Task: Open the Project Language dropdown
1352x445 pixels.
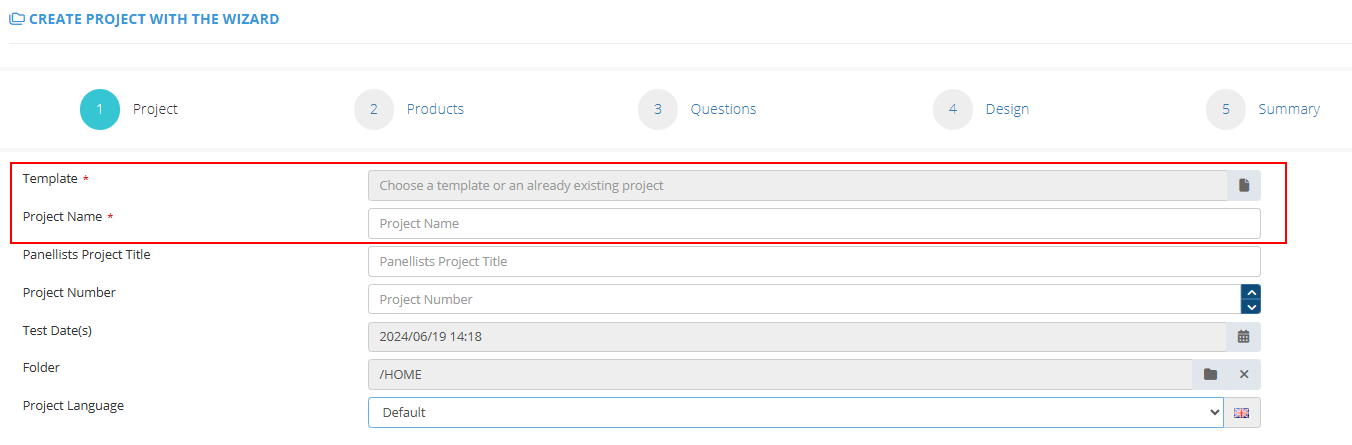Action: tap(795, 413)
